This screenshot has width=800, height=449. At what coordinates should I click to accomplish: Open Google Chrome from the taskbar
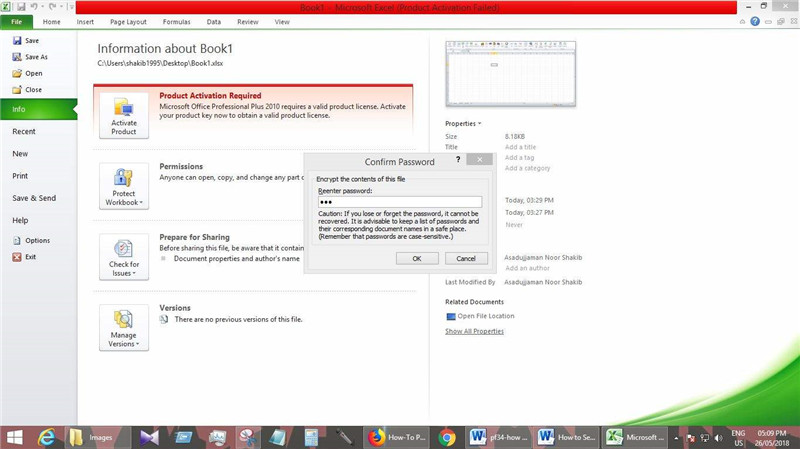tap(447, 437)
